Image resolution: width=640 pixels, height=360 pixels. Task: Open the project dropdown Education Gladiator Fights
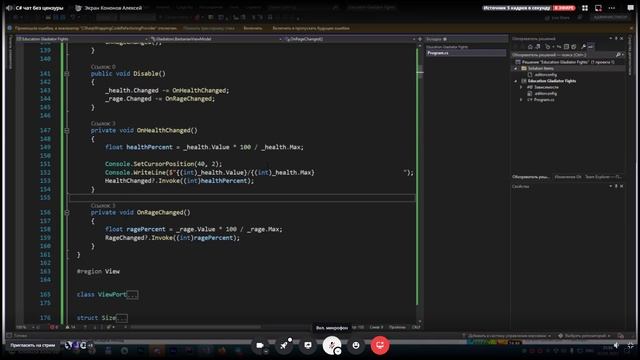point(82,39)
